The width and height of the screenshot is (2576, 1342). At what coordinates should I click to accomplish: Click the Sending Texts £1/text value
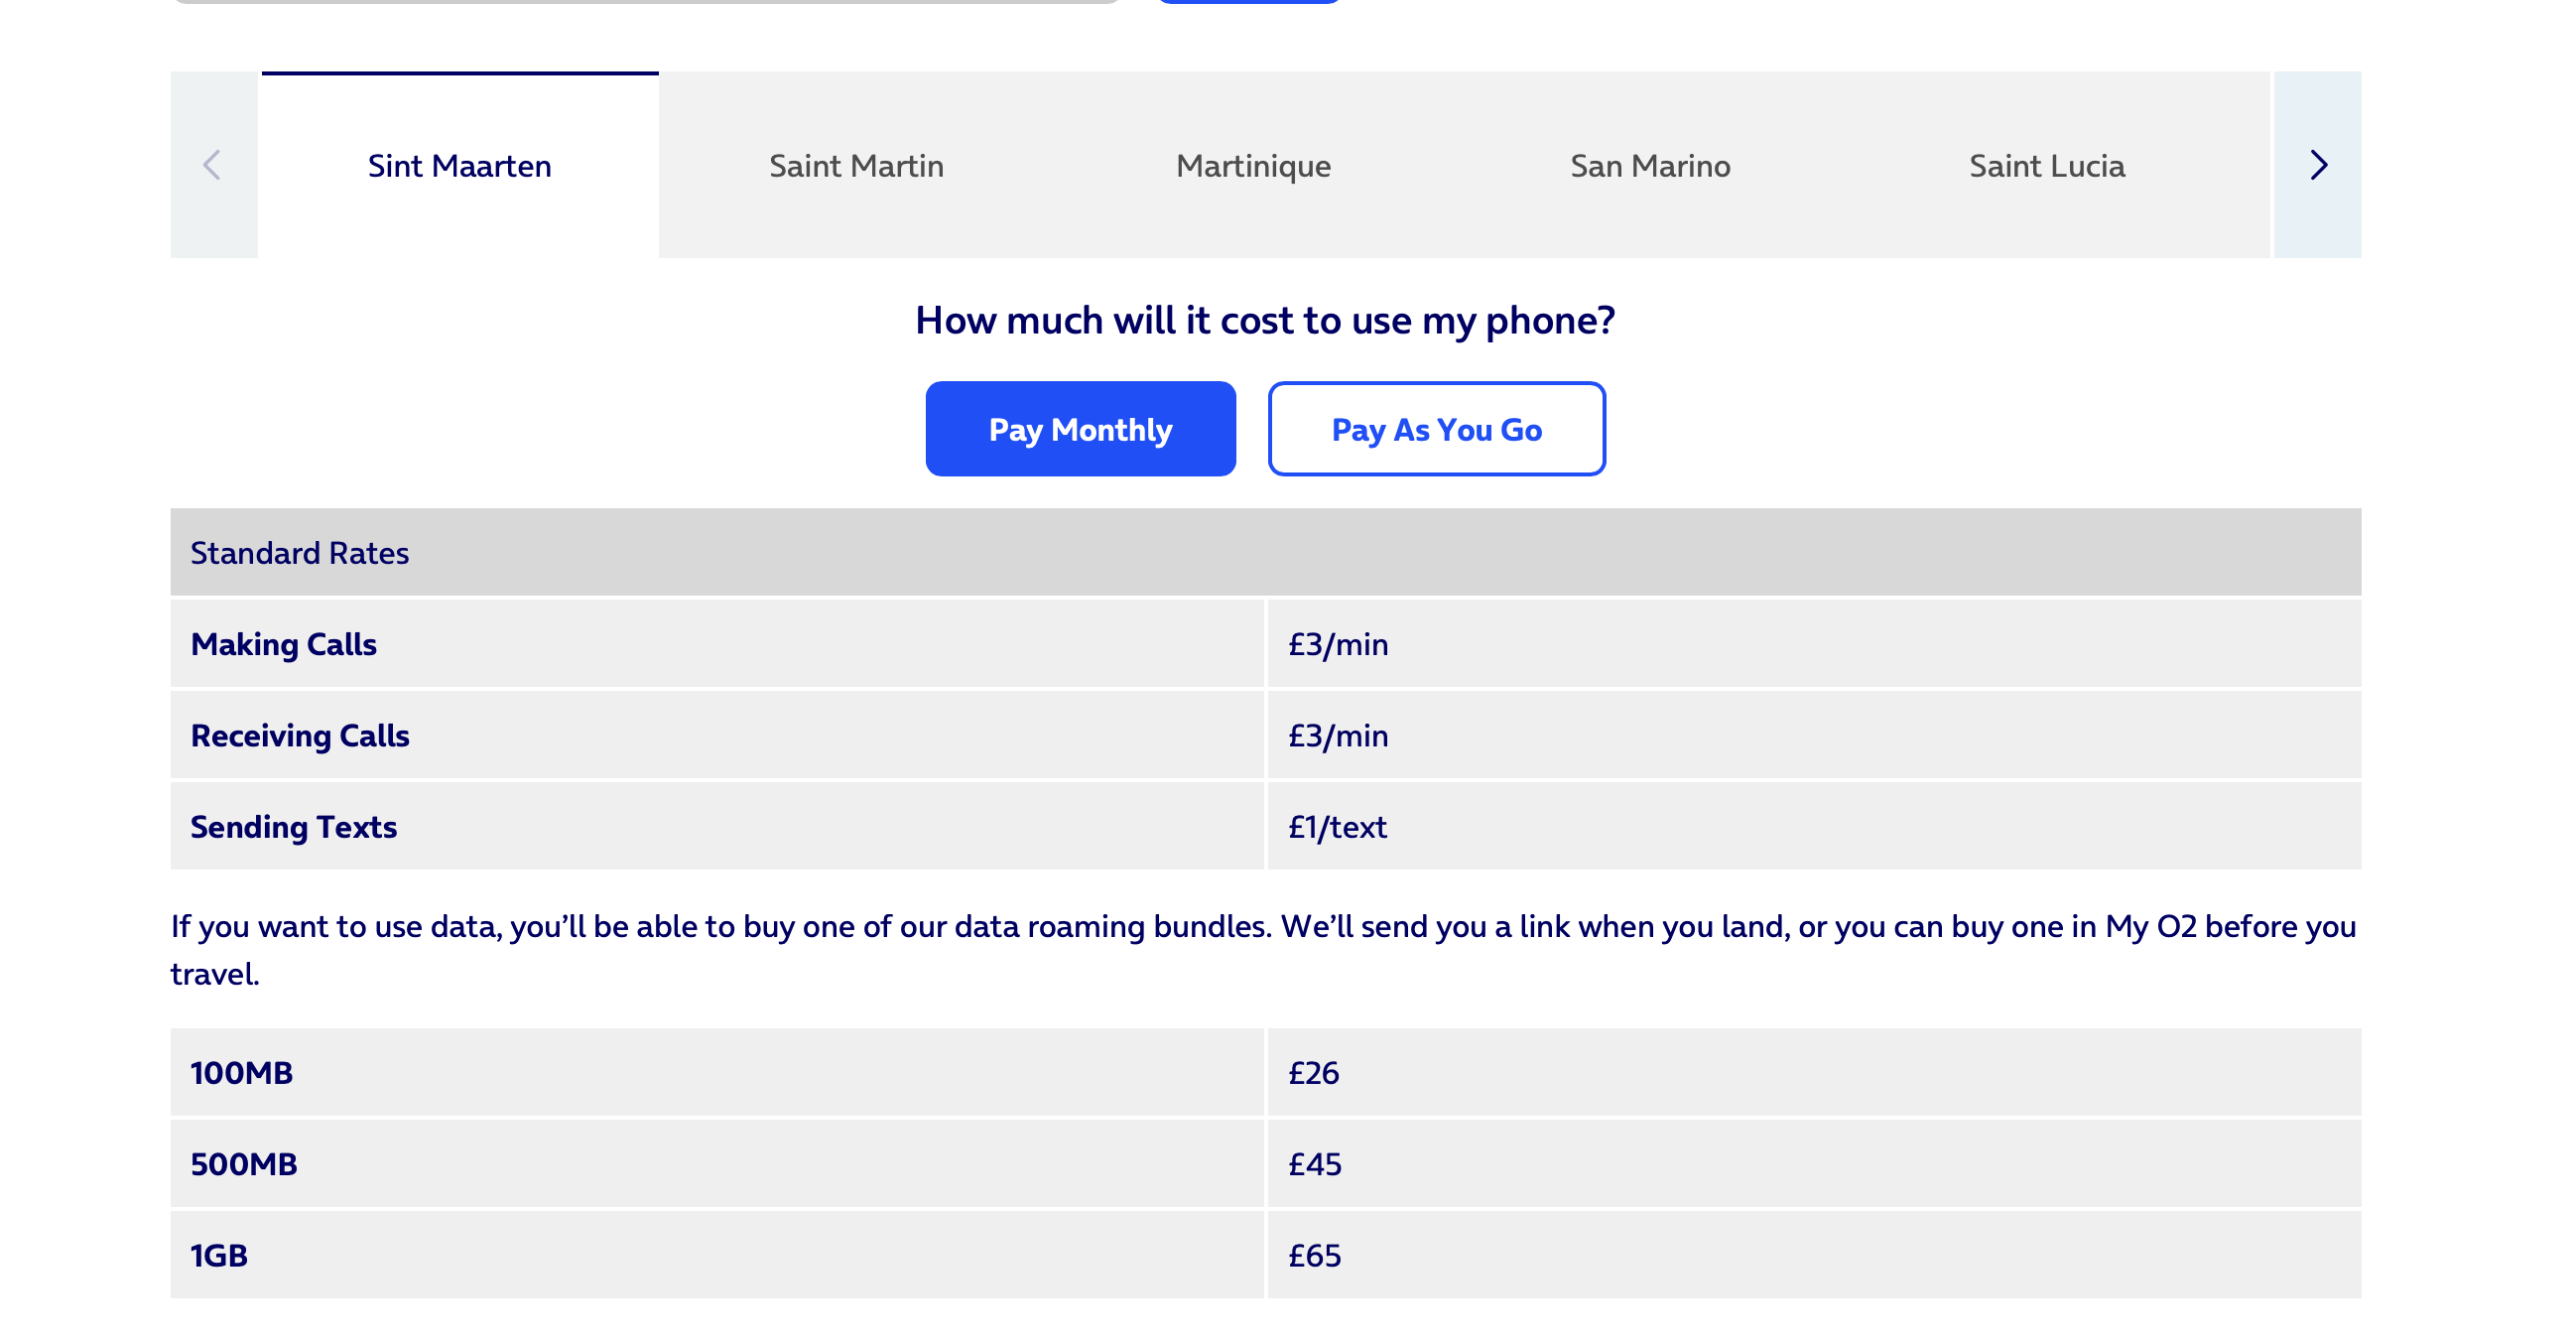tap(1337, 826)
